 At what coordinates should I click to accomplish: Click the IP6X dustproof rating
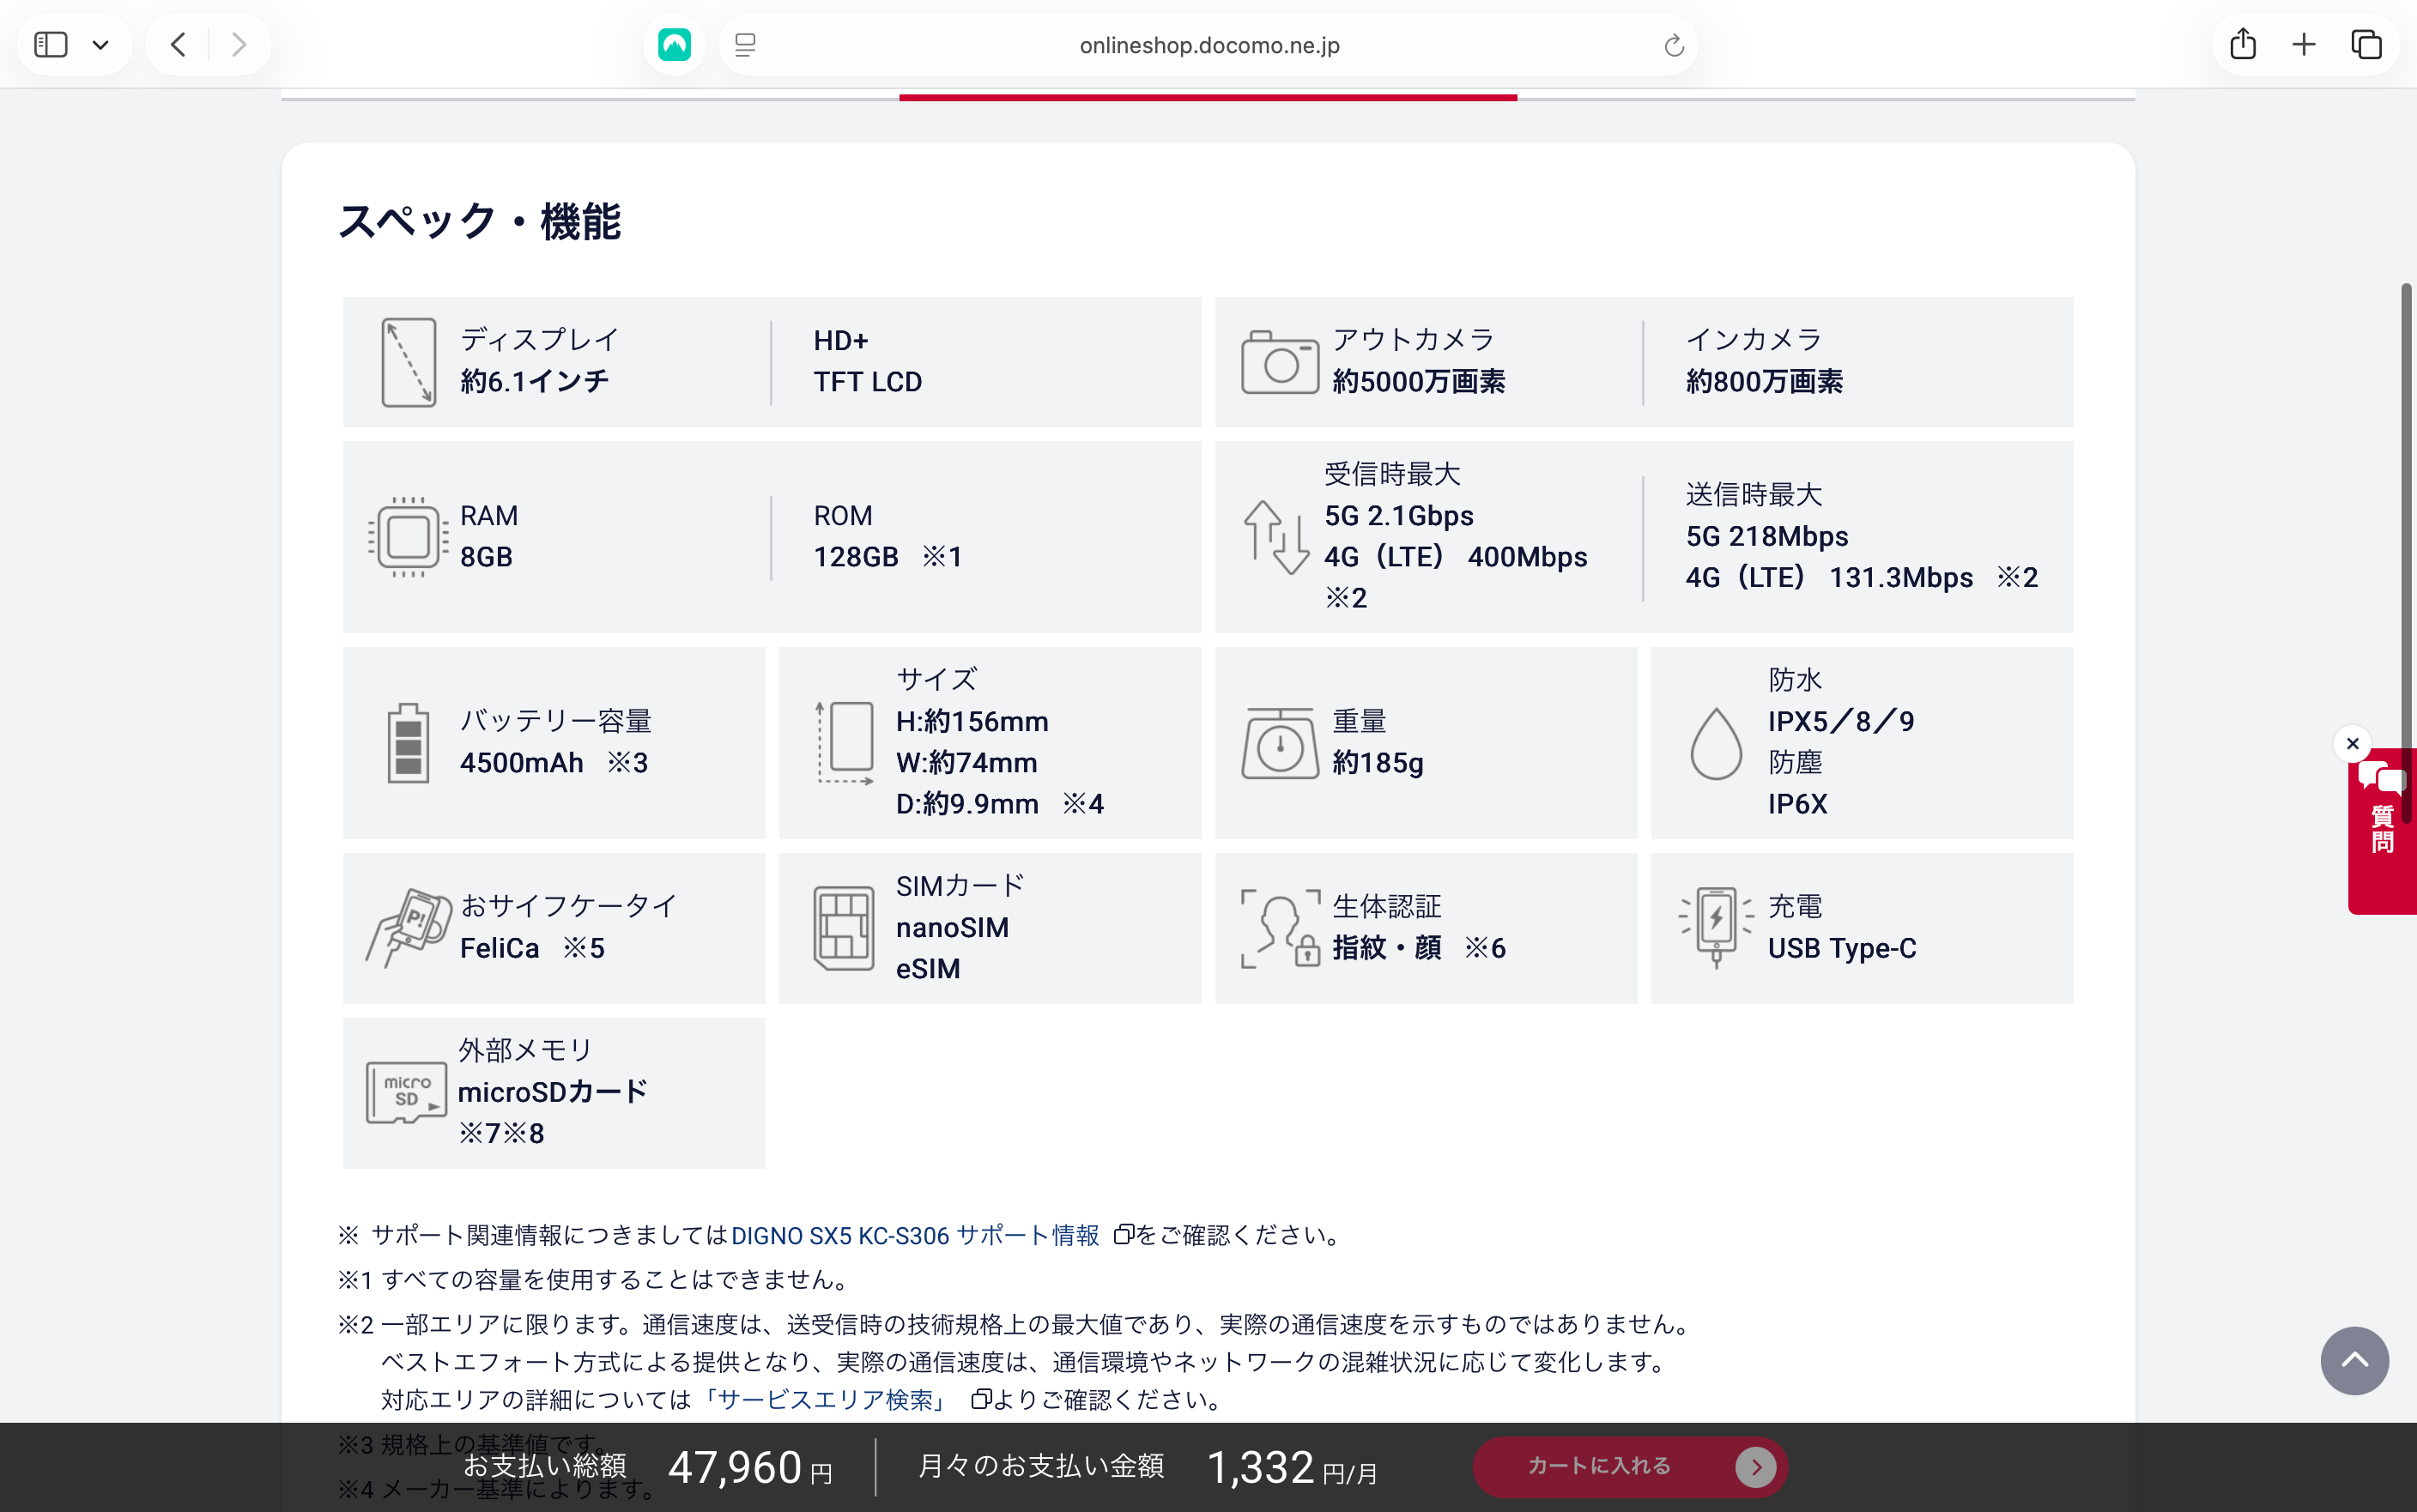(1797, 804)
